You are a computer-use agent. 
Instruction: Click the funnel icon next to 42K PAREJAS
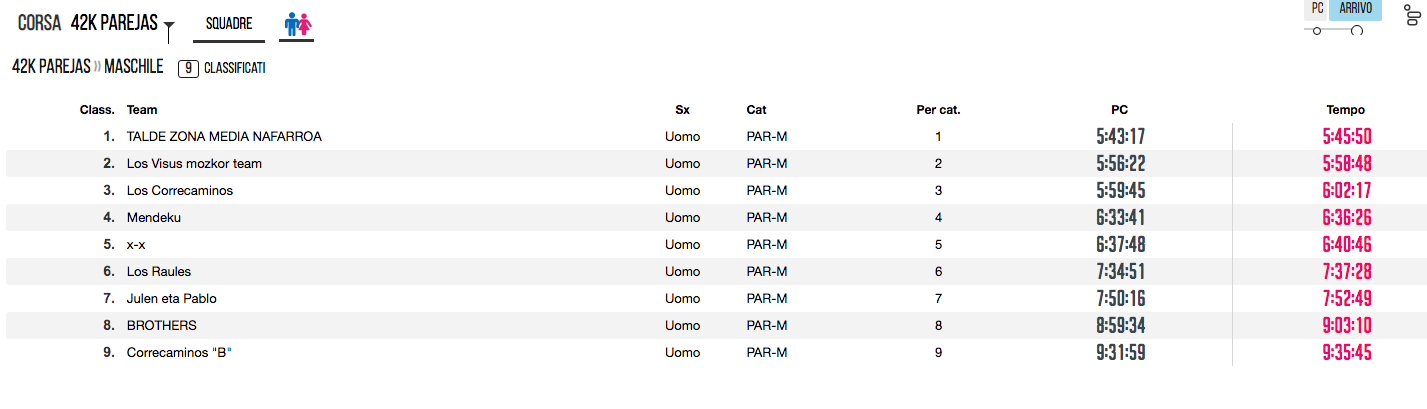(x=169, y=30)
